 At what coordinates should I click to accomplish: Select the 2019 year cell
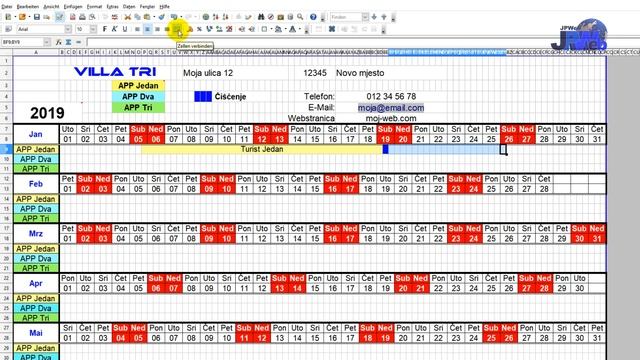click(x=47, y=113)
